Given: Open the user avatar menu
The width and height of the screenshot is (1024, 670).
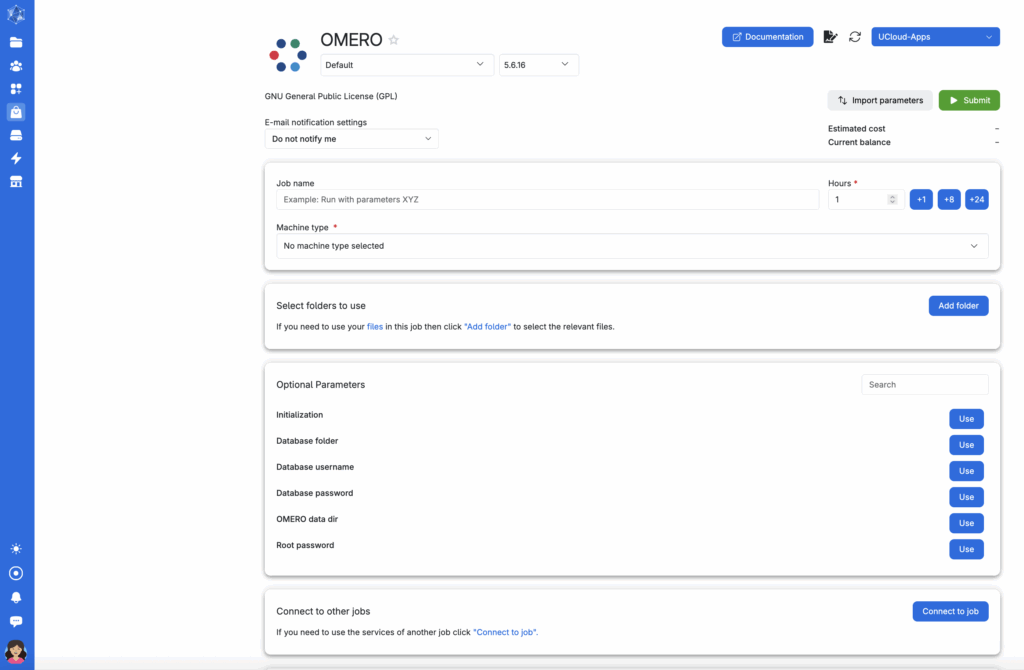Looking at the screenshot, I should click(16, 651).
